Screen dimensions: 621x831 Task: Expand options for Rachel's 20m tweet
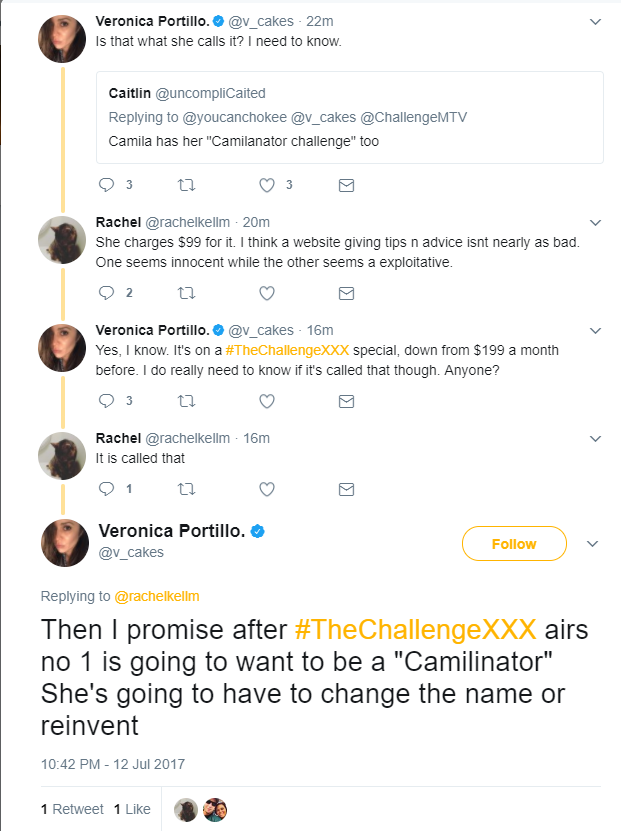[596, 223]
